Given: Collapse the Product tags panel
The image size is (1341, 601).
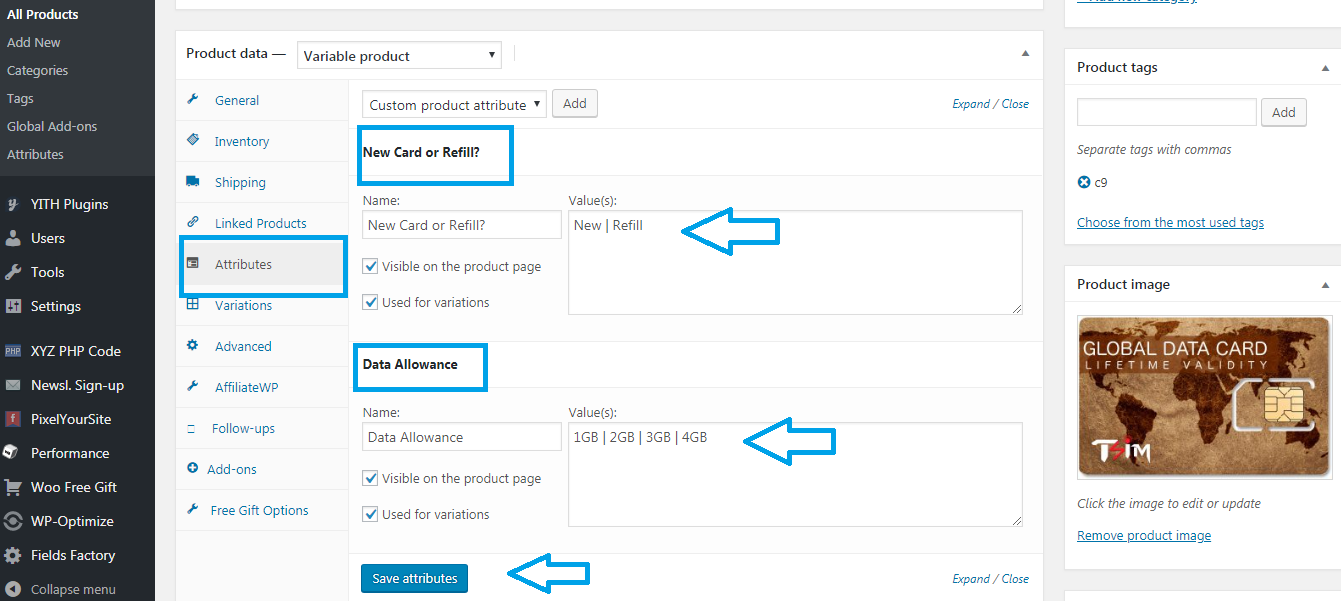Looking at the screenshot, I should (x=1325, y=67).
